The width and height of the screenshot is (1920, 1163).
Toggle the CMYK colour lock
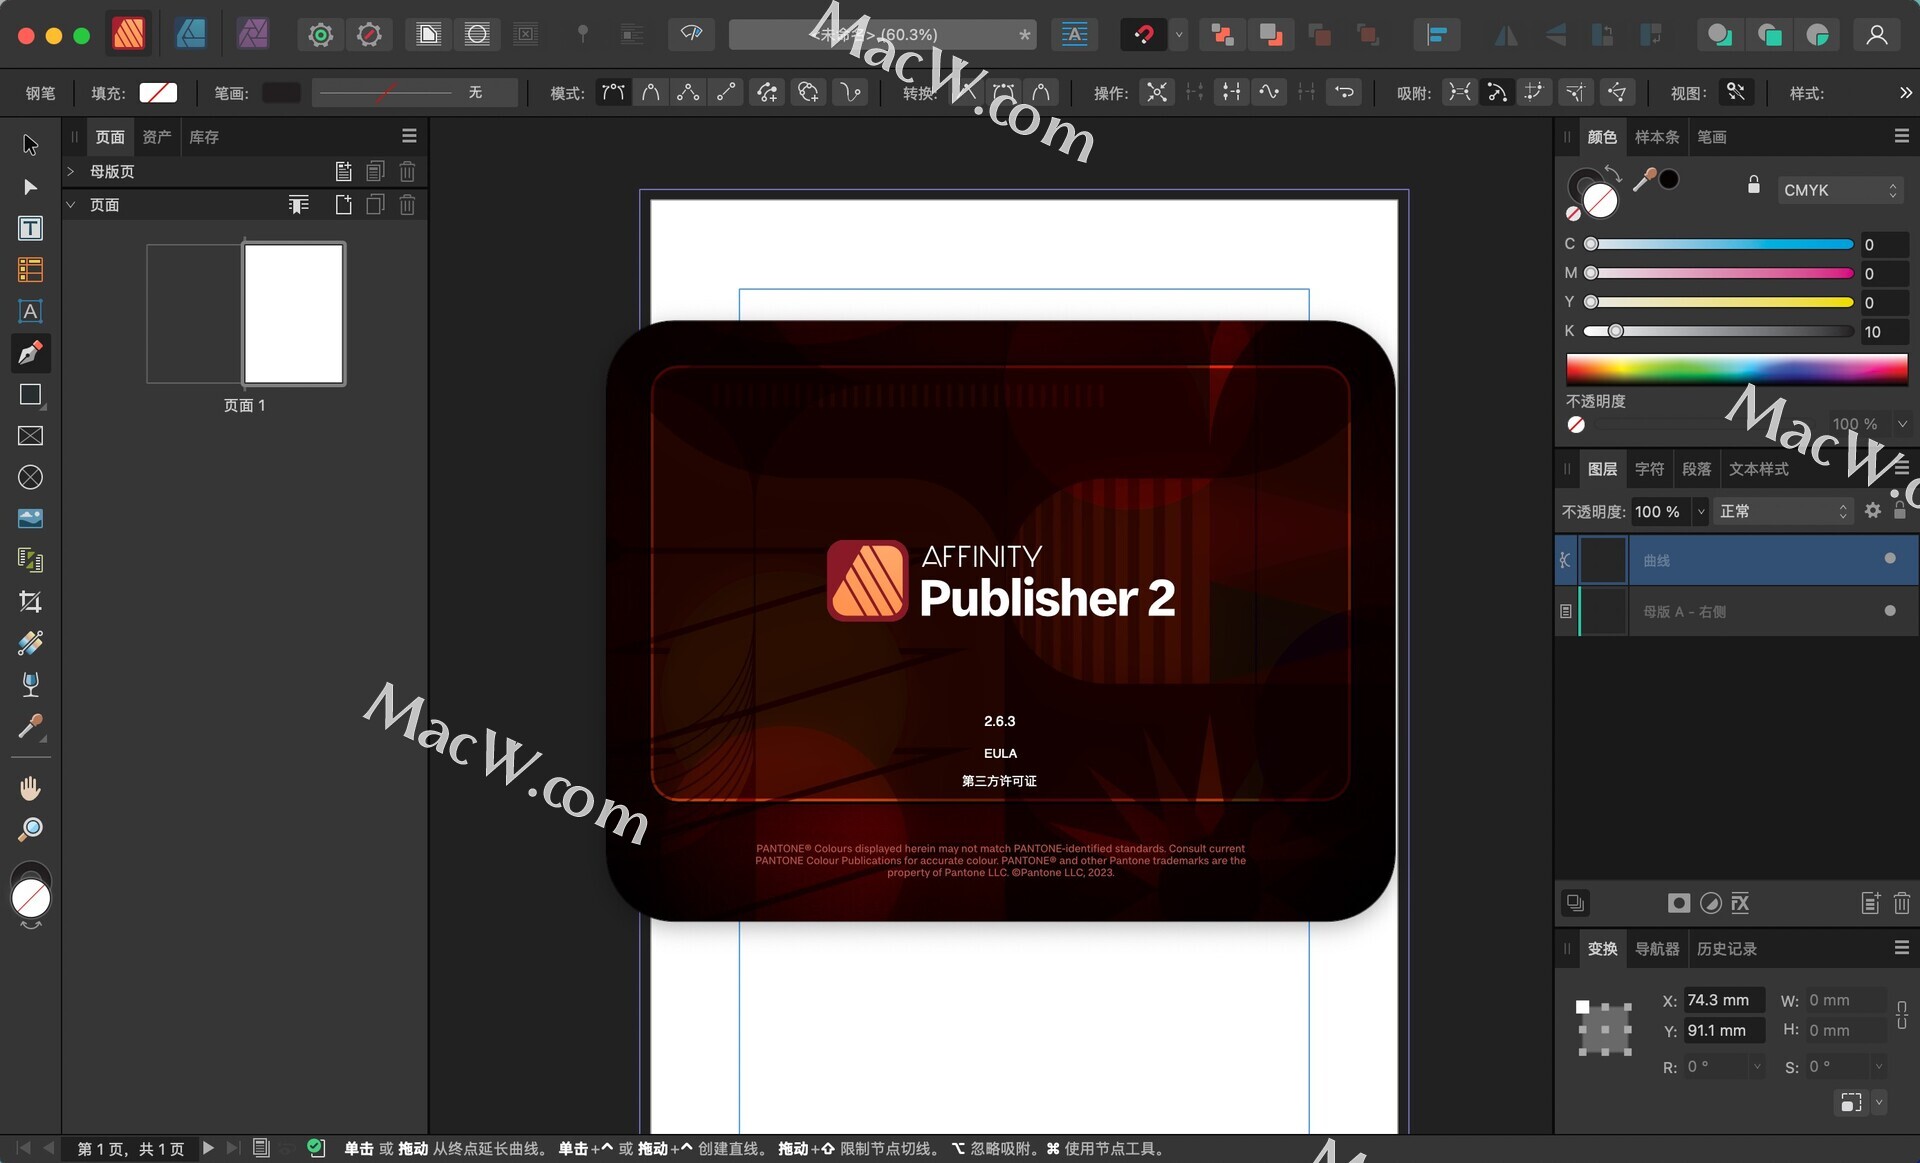coord(1754,185)
